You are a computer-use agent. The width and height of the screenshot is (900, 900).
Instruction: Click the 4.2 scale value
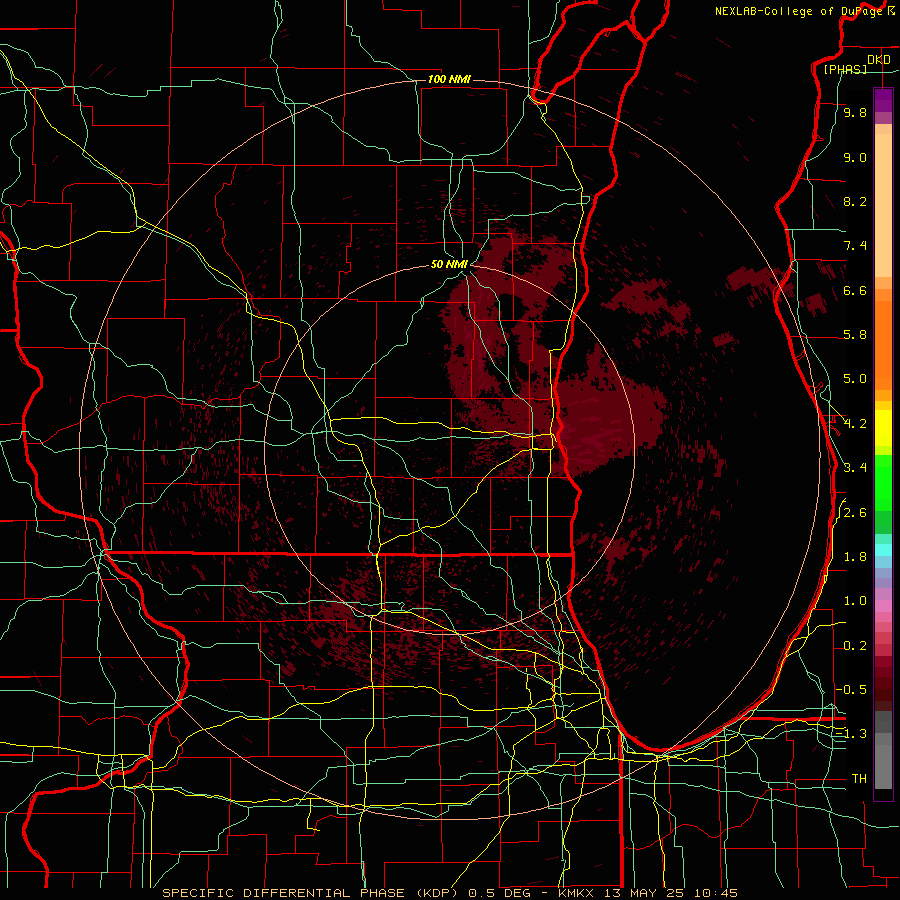pos(855,424)
